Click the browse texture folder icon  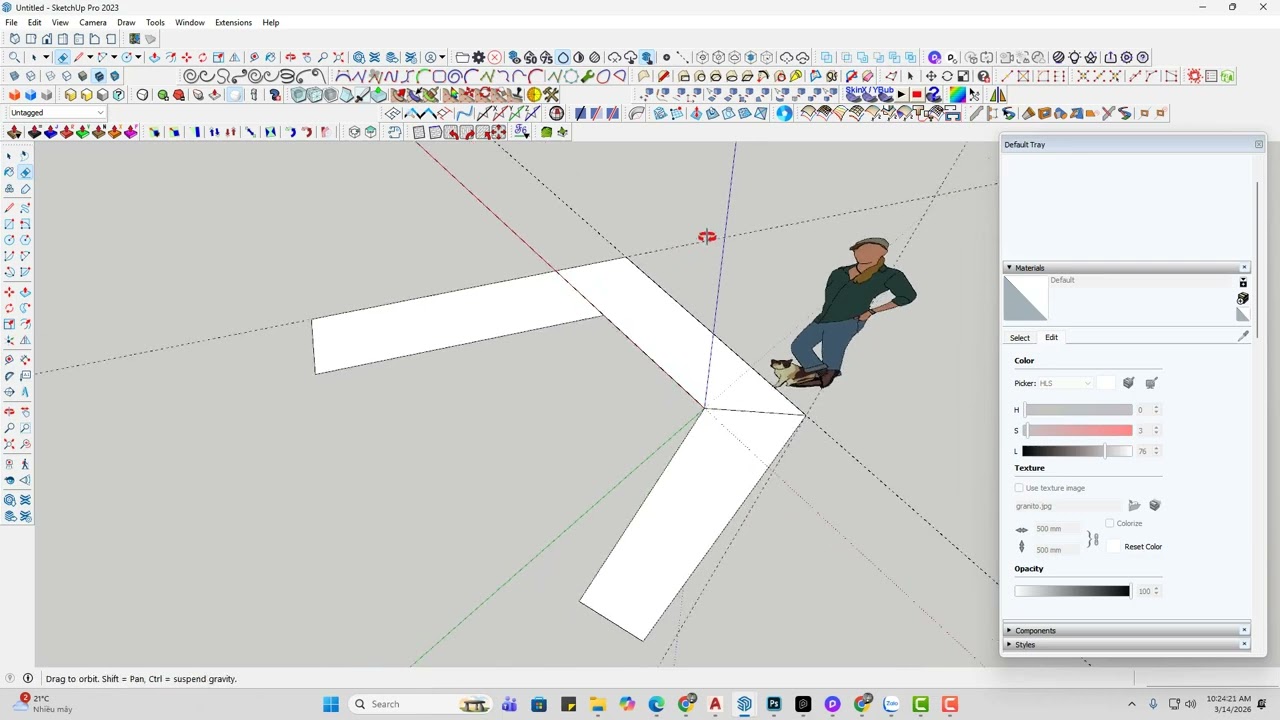click(x=1134, y=505)
